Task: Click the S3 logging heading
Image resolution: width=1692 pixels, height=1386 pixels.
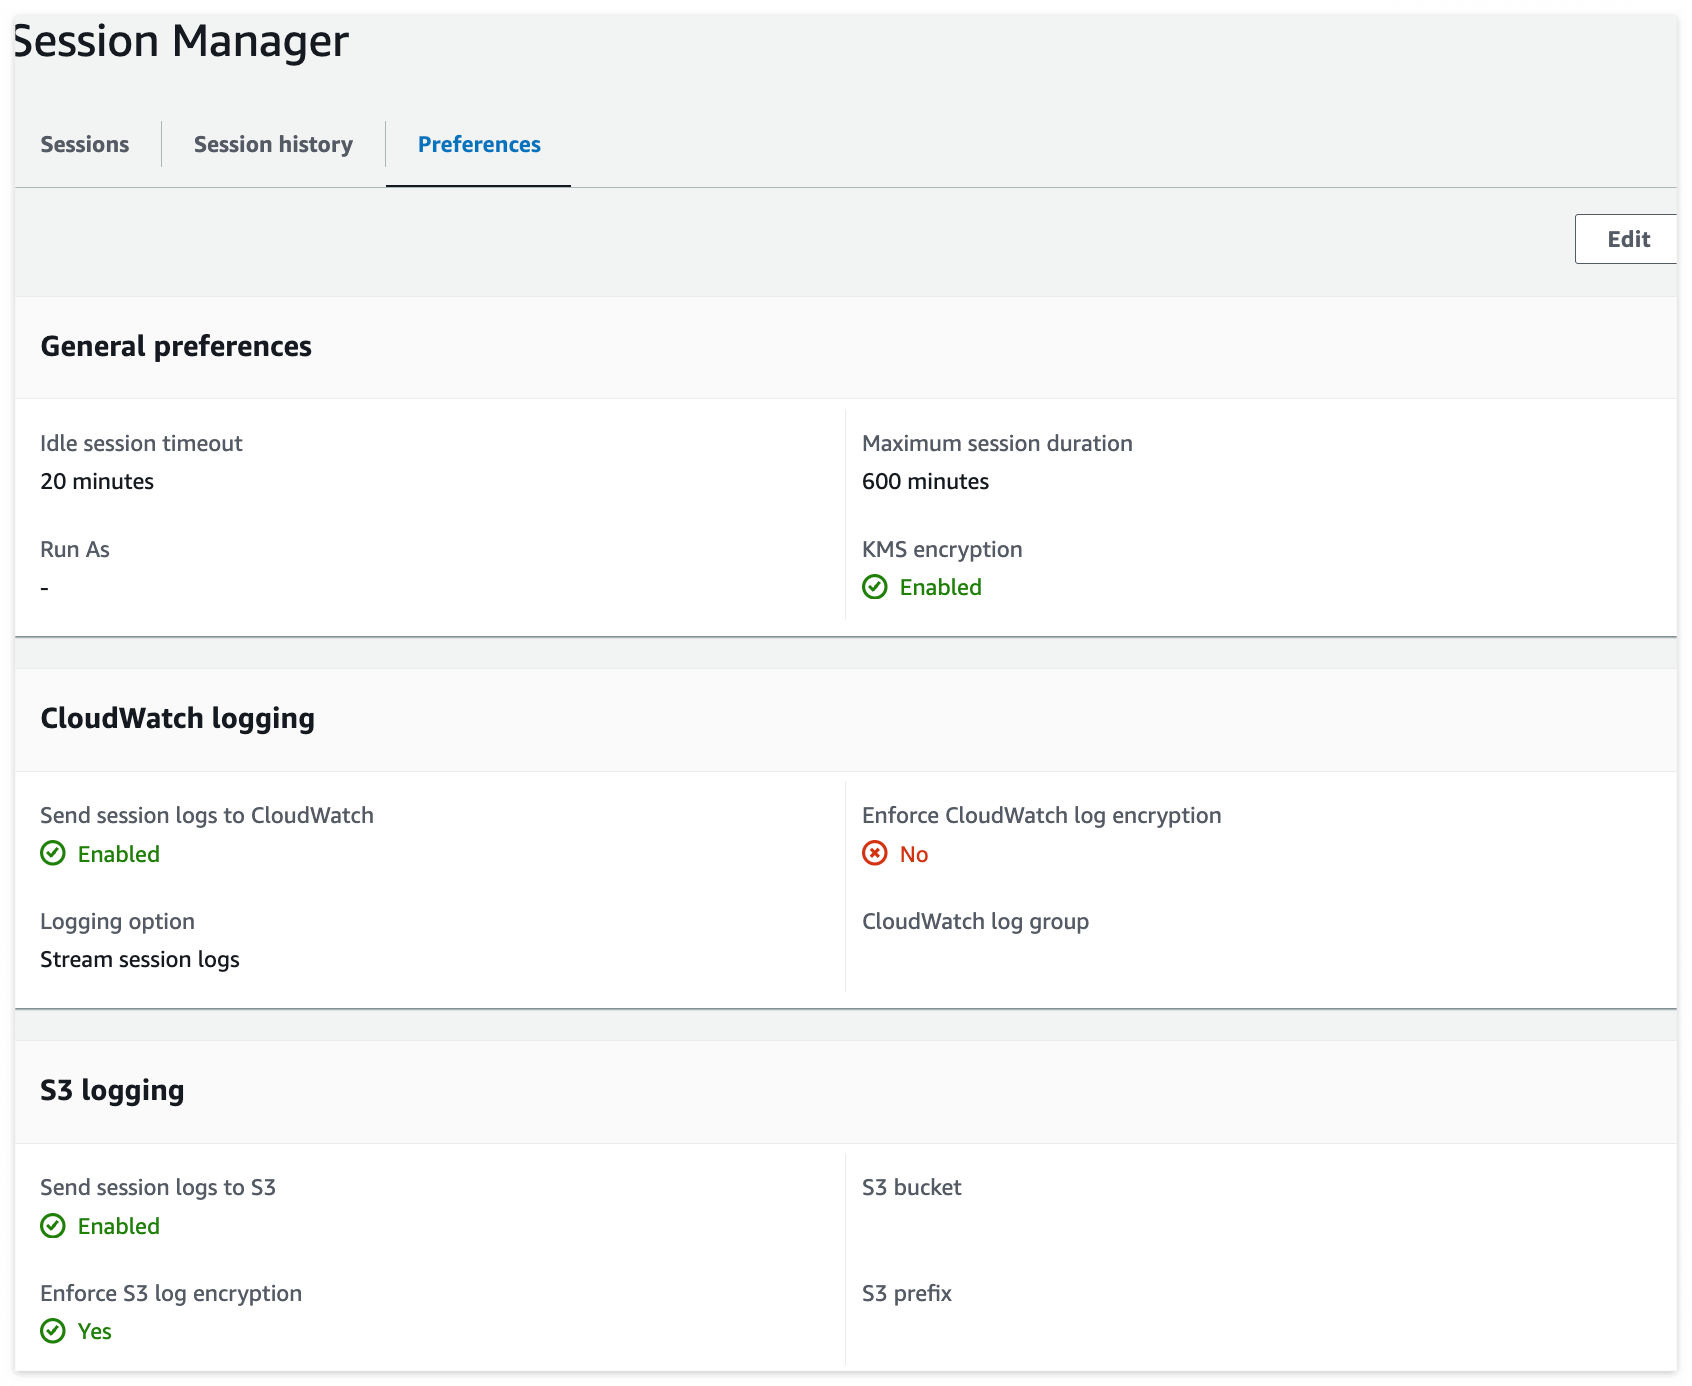Action: pyautogui.click(x=112, y=1090)
